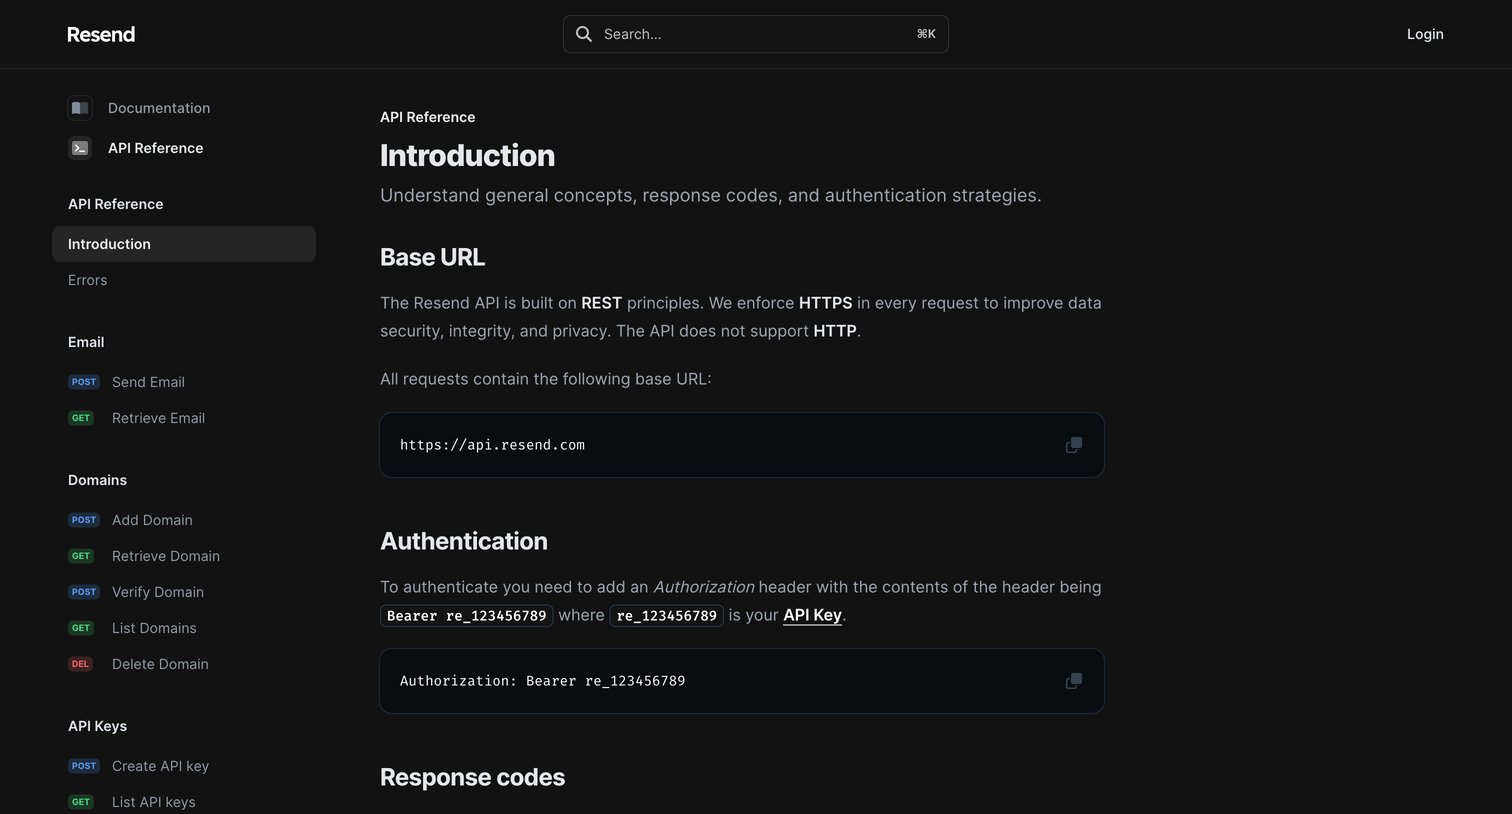The height and width of the screenshot is (814, 1512).
Task: Click the 'API Reference' breadcrumb above Introduction
Action: pyautogui.click(x=427, y=117)
